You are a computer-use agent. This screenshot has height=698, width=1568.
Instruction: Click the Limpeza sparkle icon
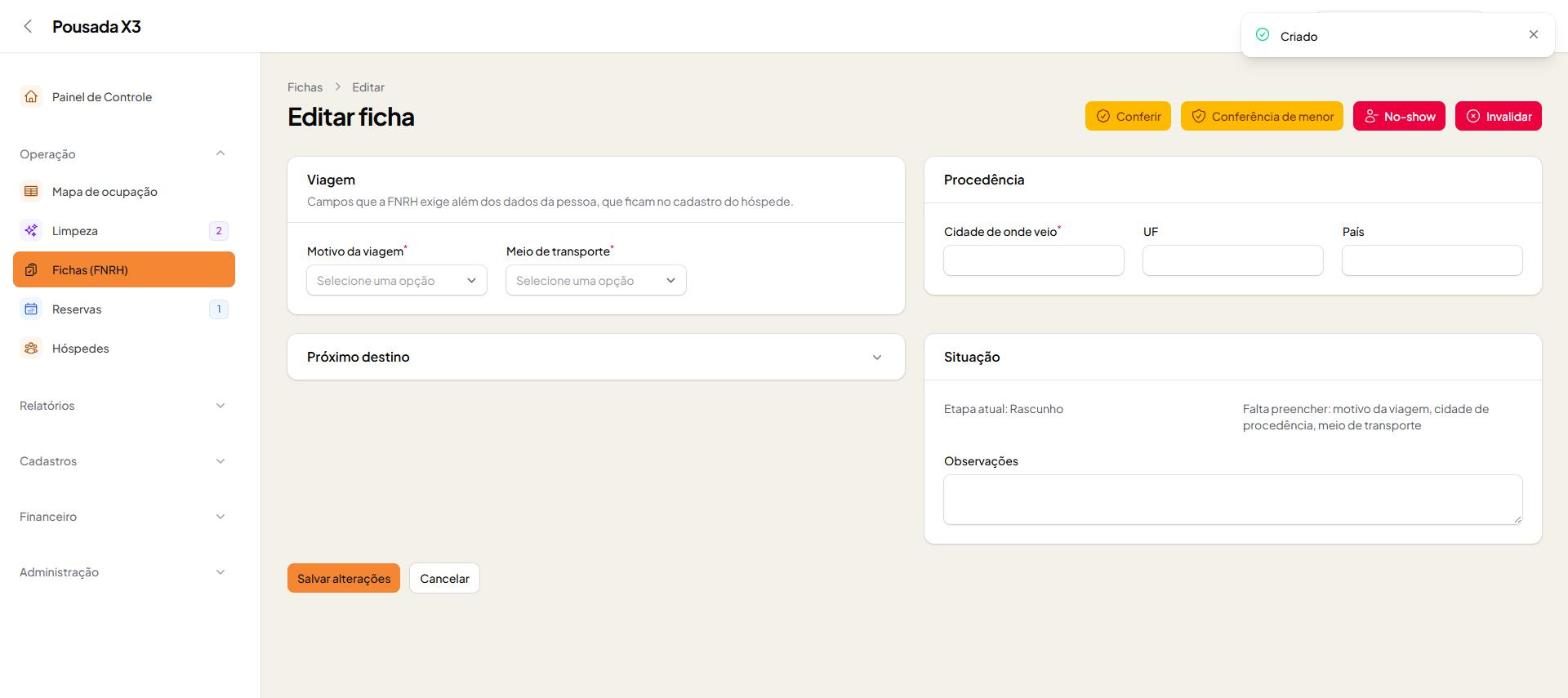coord(31,231)
